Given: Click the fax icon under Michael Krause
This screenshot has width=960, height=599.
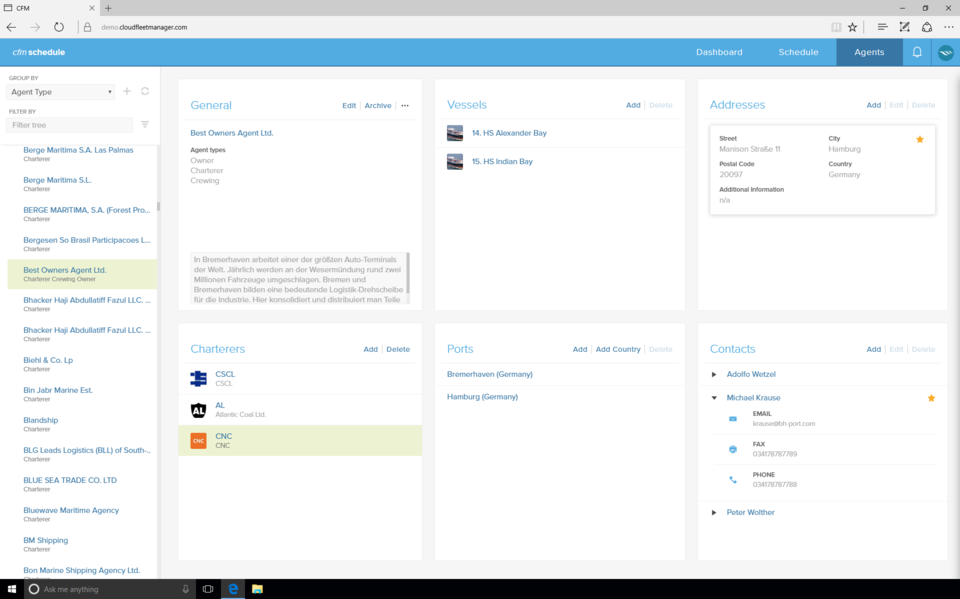Looking at the screenshot, I should click(733, 449).
